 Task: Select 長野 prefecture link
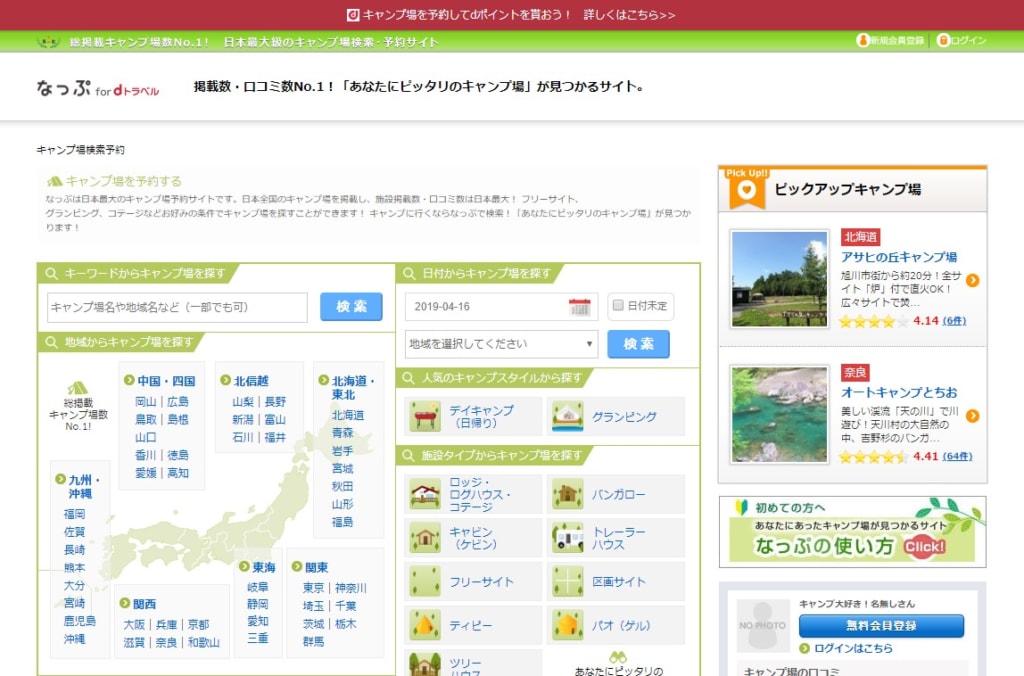pyautogui.click(x=275, y=402)
